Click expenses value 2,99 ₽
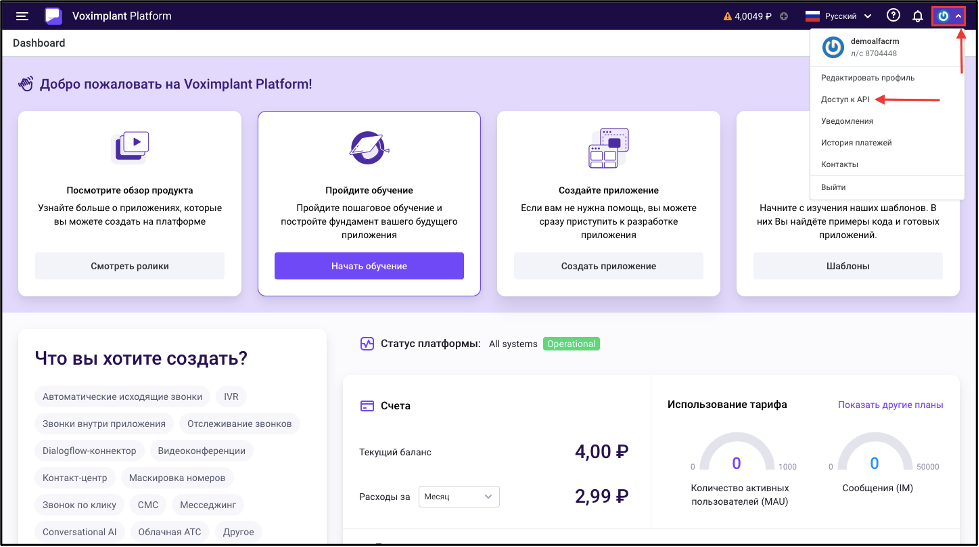This screenshot has width=979, height=547. pos(601,496)
